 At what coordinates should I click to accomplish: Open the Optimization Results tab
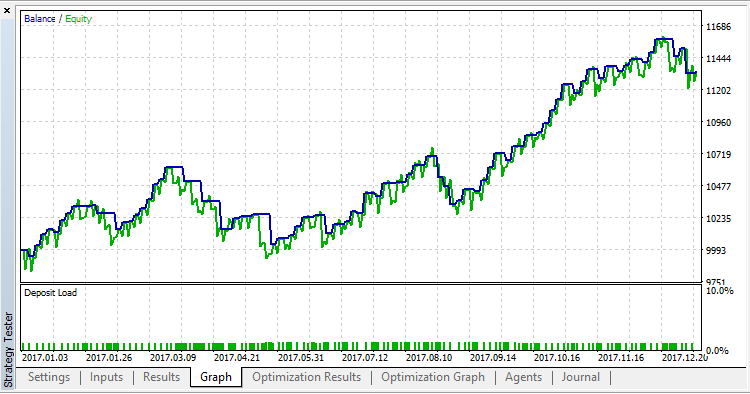(x=307, y=377)
